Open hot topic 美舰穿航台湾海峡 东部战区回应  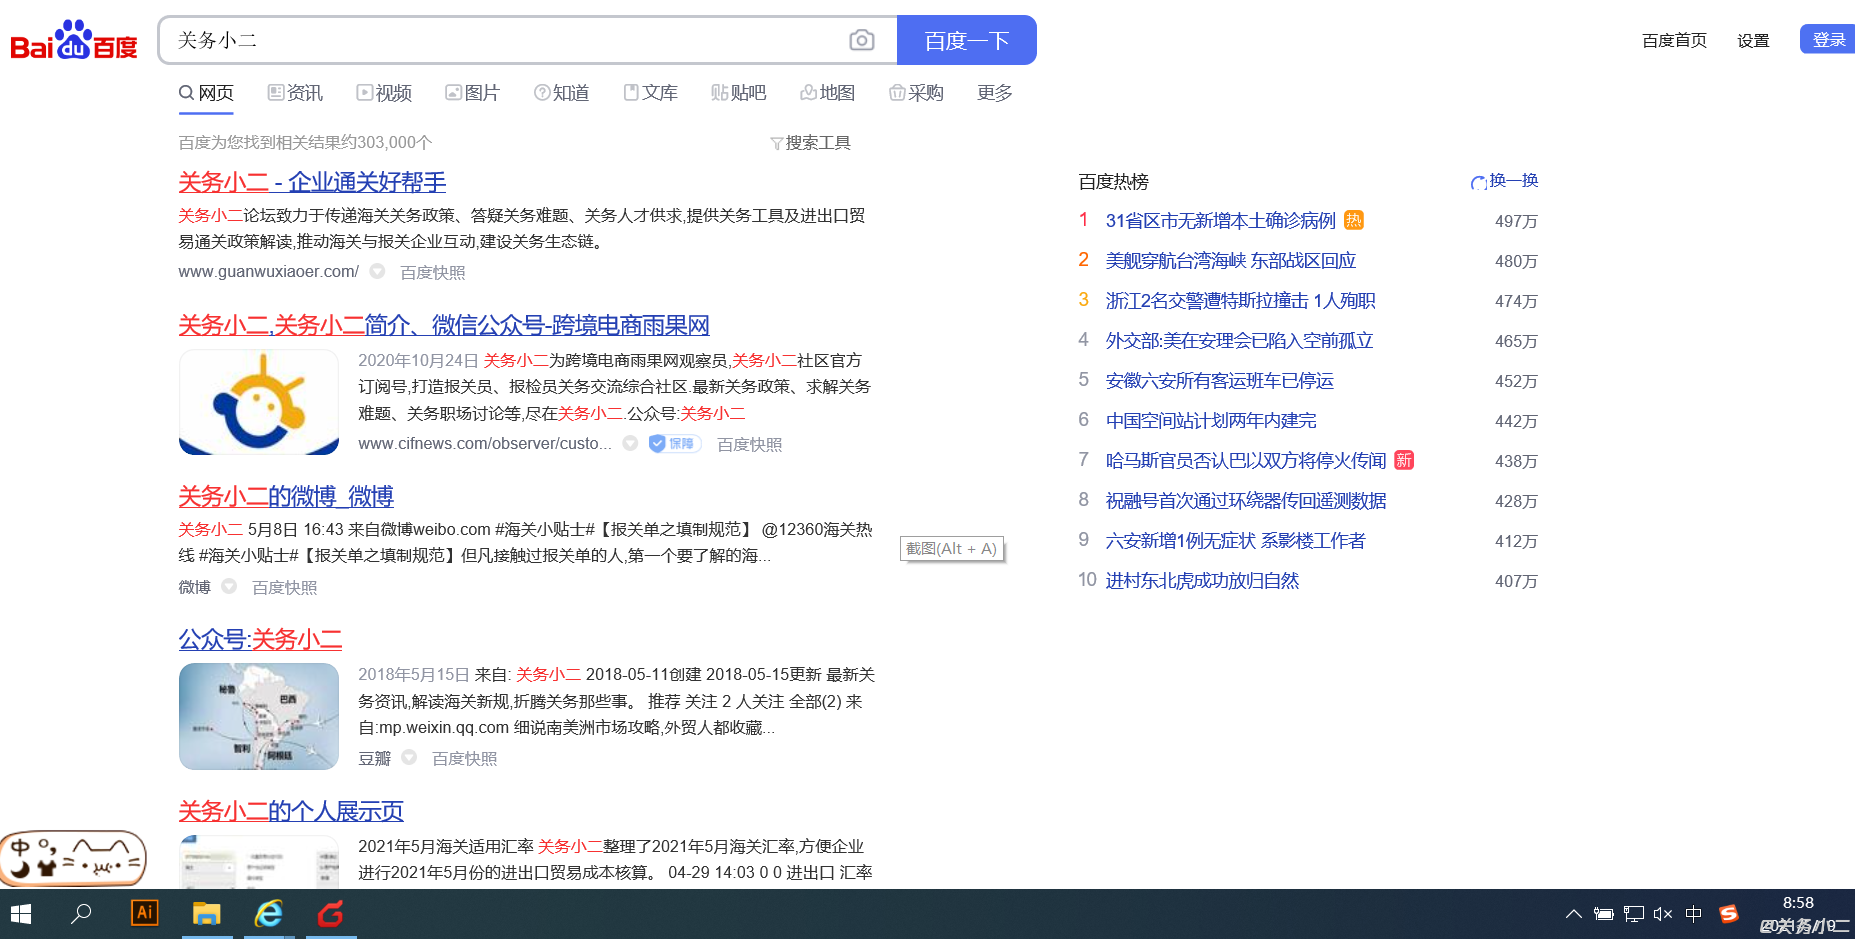coord(1230,261)
